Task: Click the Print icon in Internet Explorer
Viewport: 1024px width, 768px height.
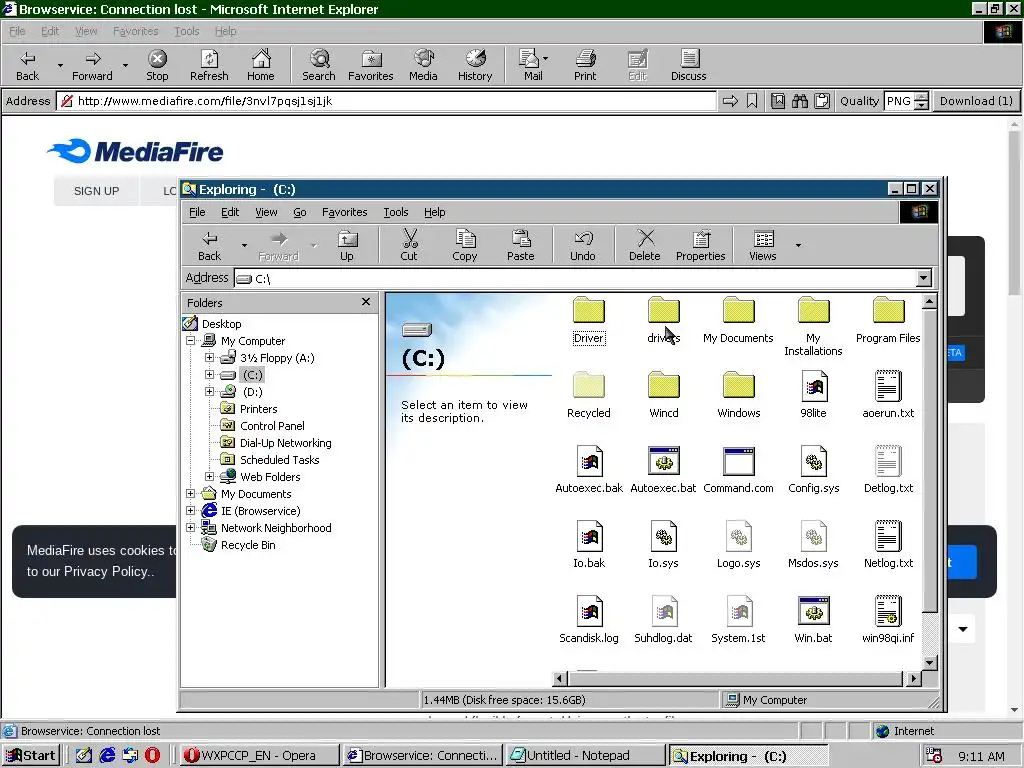Action: click(x=585, y=65)
